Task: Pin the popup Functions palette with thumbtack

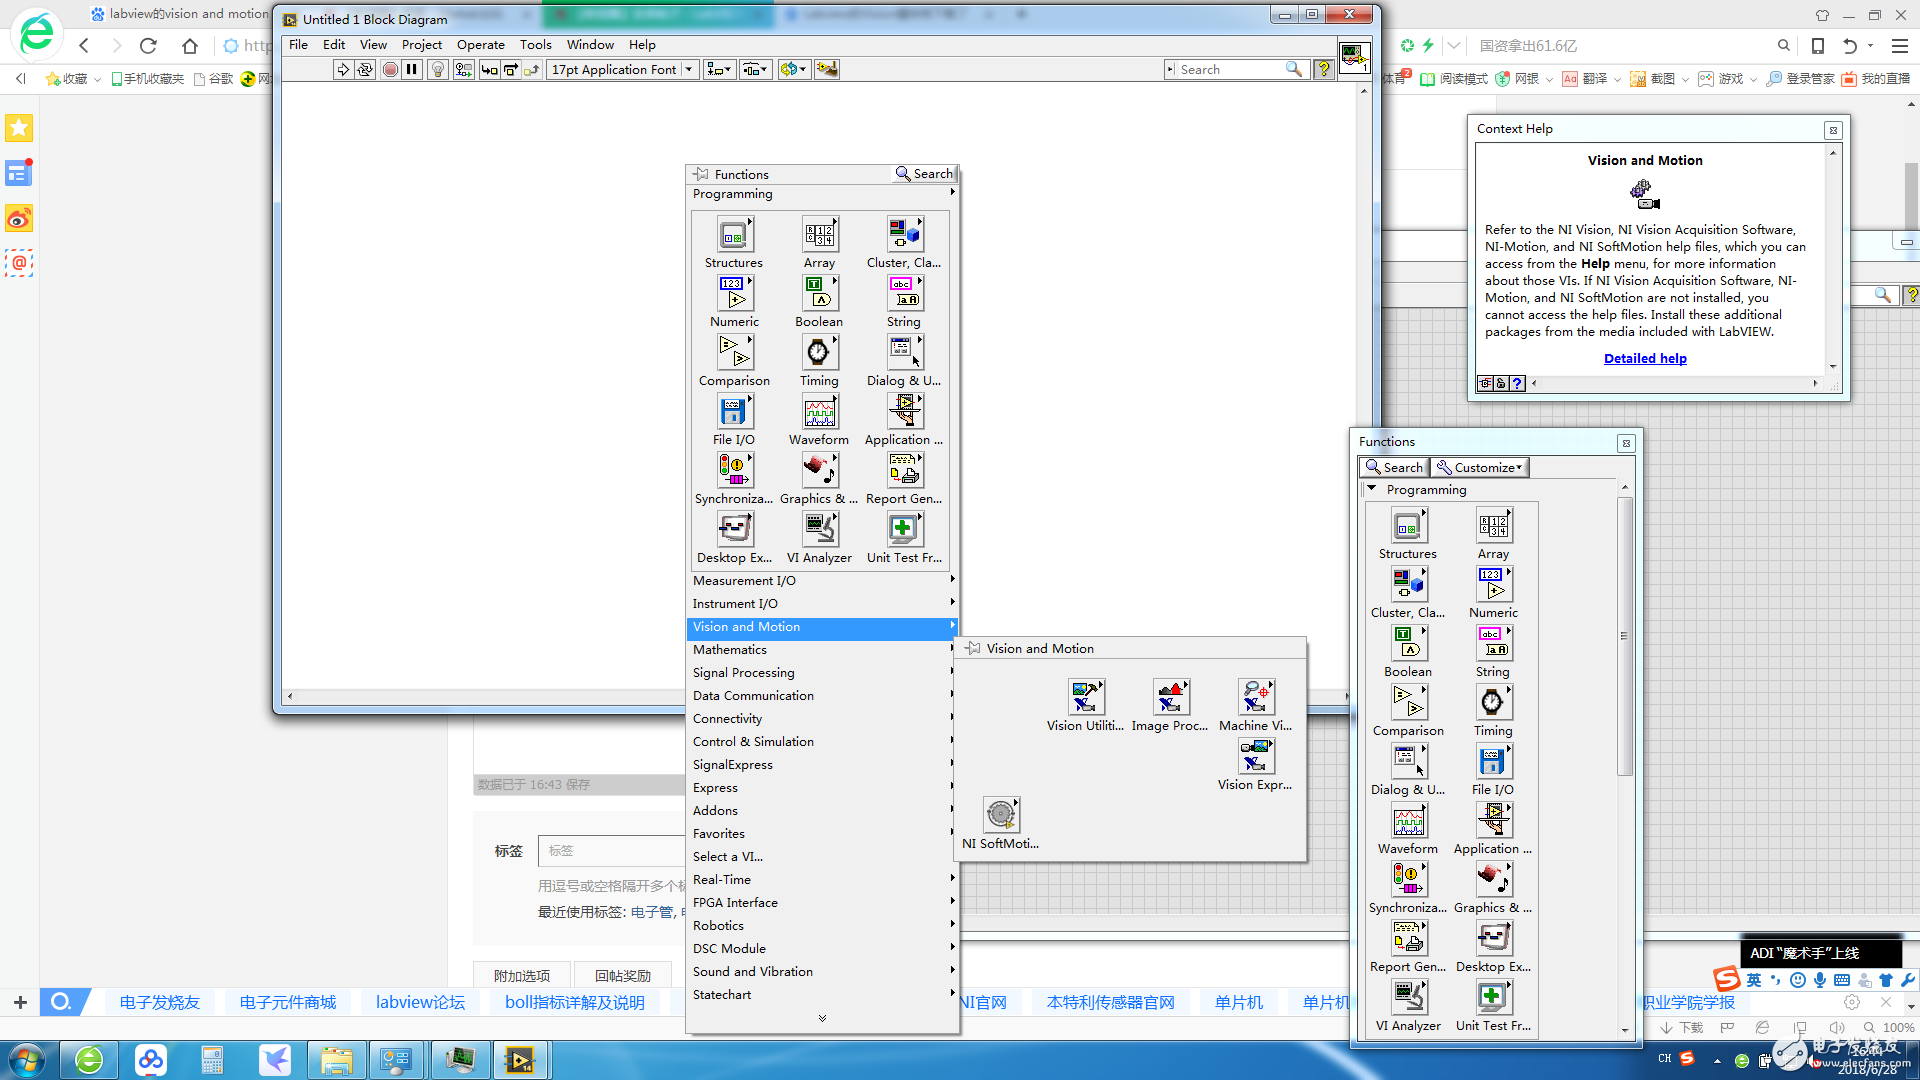Action: click(x=701, y=174)
